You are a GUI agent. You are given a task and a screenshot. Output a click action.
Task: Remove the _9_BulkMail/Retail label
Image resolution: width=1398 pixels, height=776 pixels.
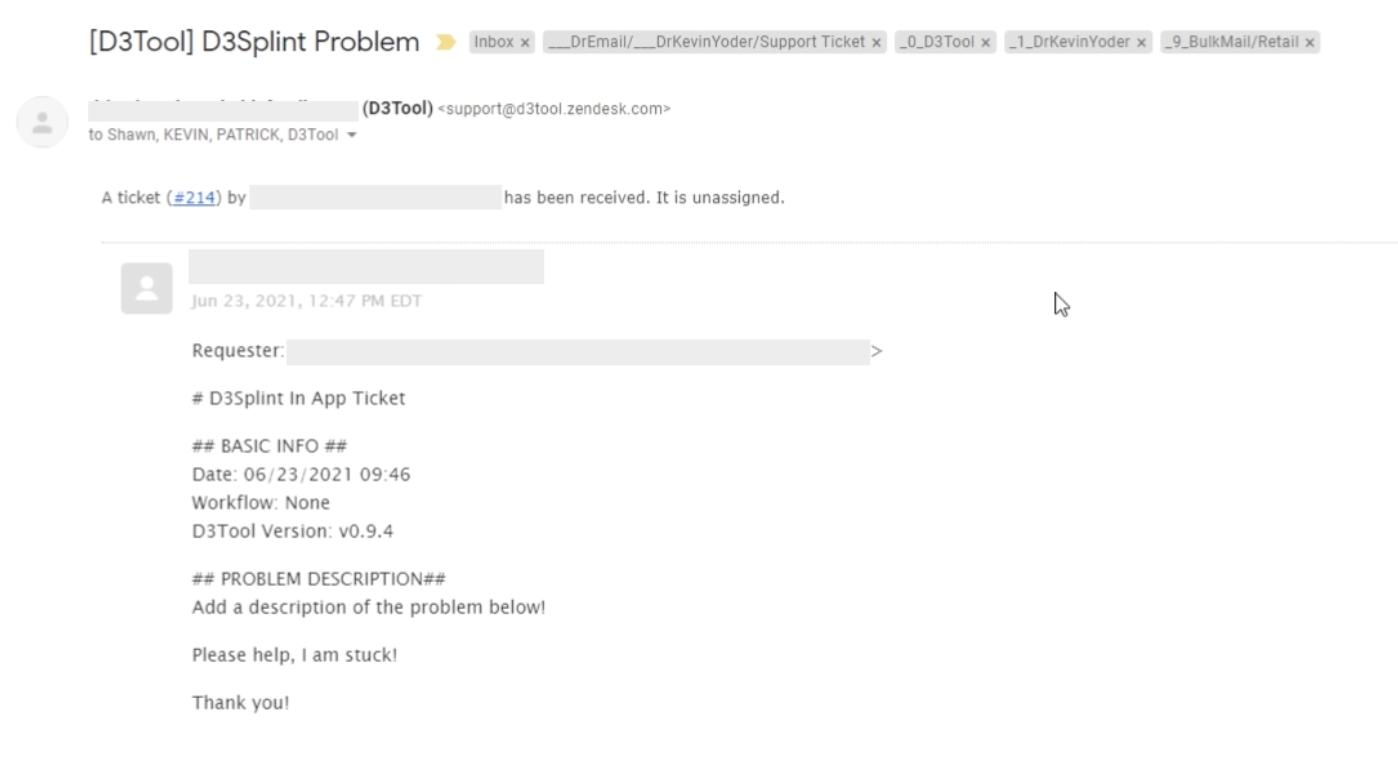1309,43
